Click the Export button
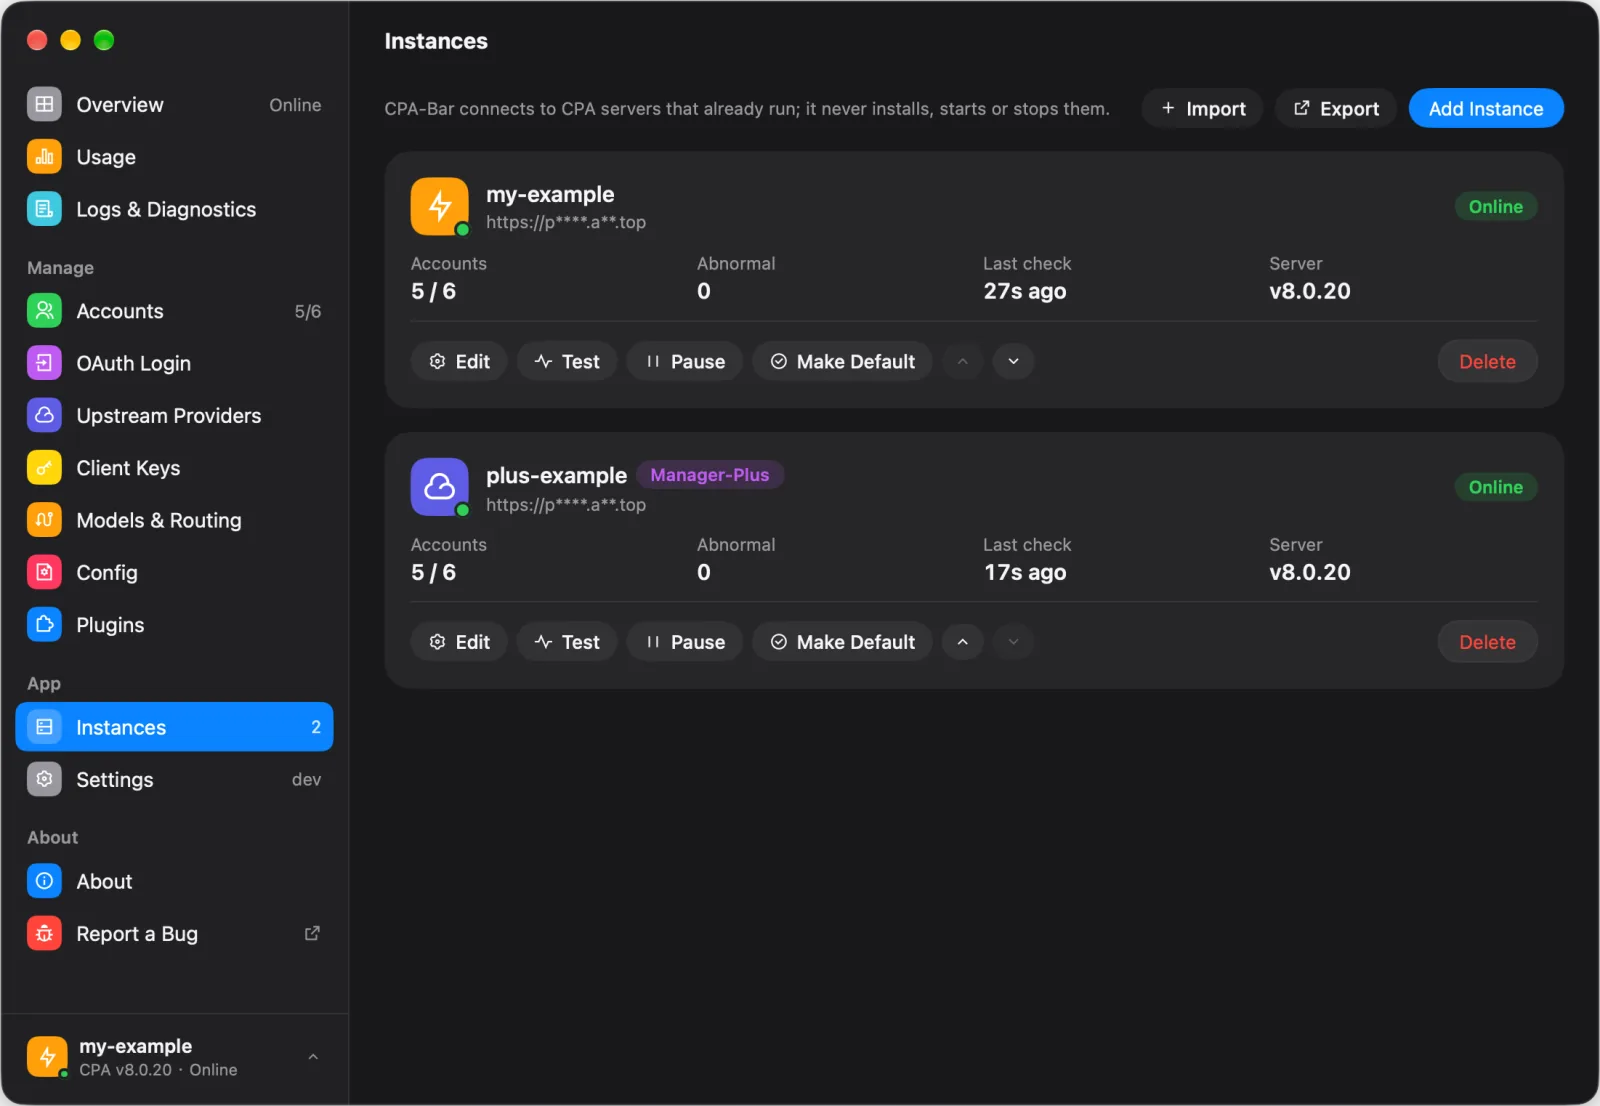The image size is (1600, 1106). (1336, 108)
